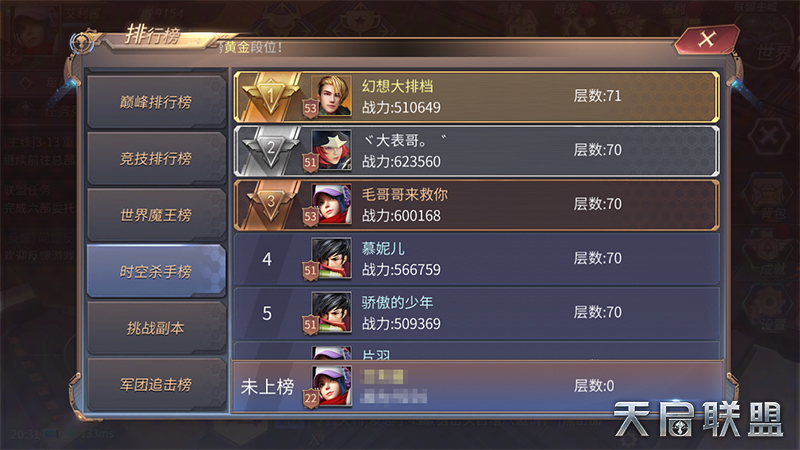Image resolution: width=800 pixels, height=450 pixels.
Task: Tap your own 未上榜 ranking row
Action: coord(478,386)
